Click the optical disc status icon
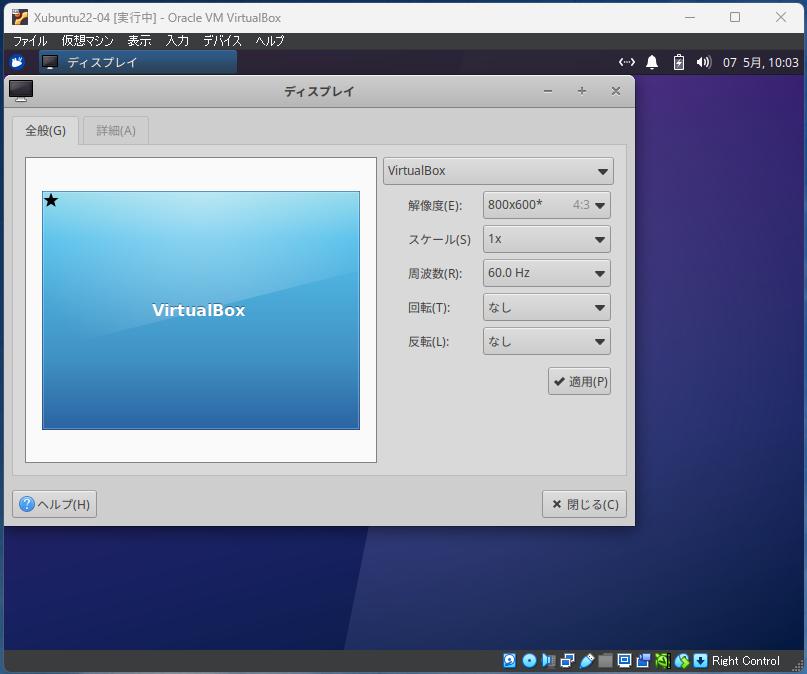 (x=529, y=660)
